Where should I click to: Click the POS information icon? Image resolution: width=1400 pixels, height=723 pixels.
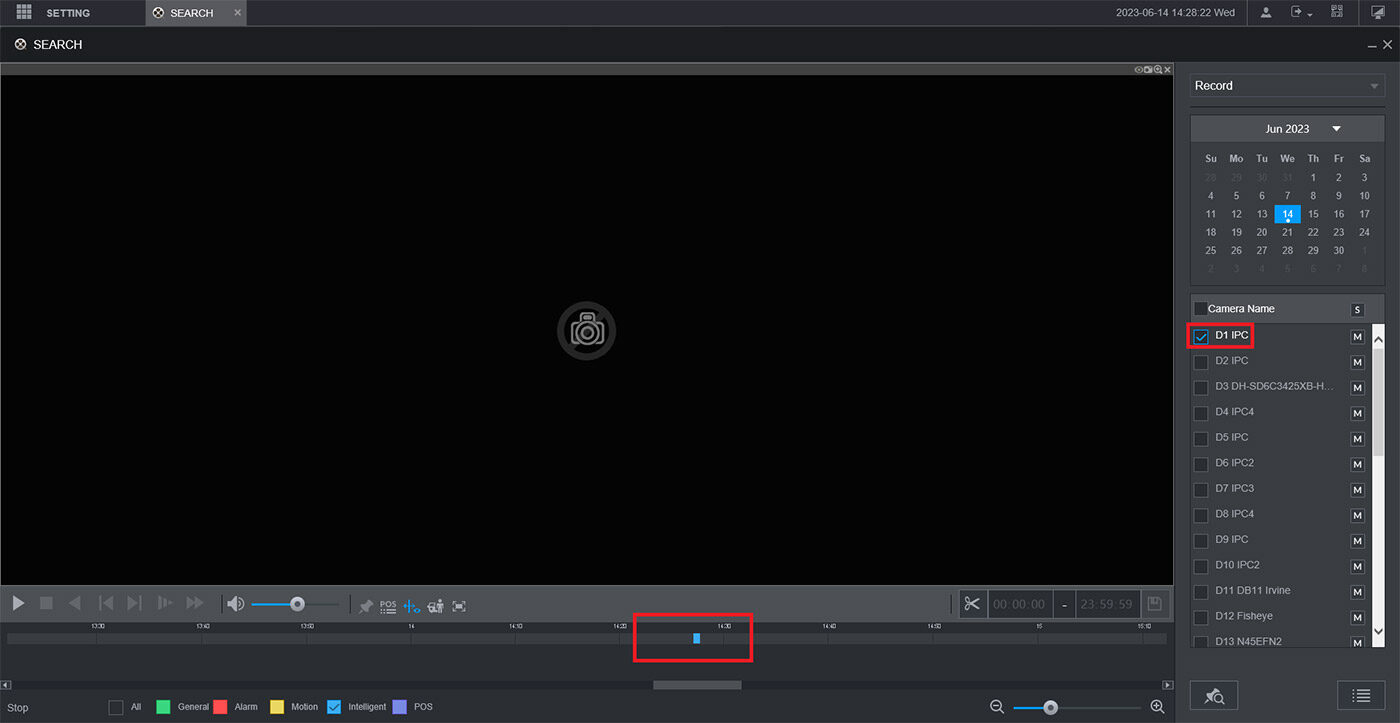click(x=388, y=605)
